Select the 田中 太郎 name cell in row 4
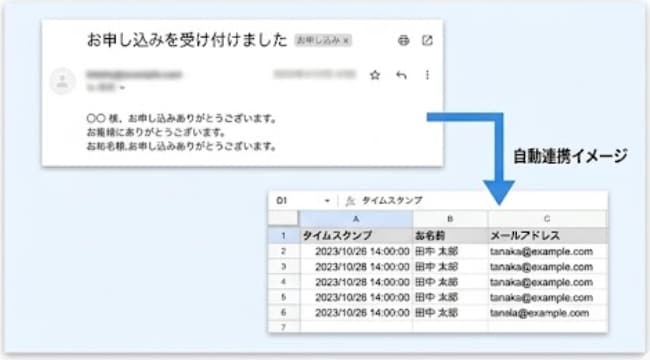This screenshot has height=360, width=650. coord(450,282)
